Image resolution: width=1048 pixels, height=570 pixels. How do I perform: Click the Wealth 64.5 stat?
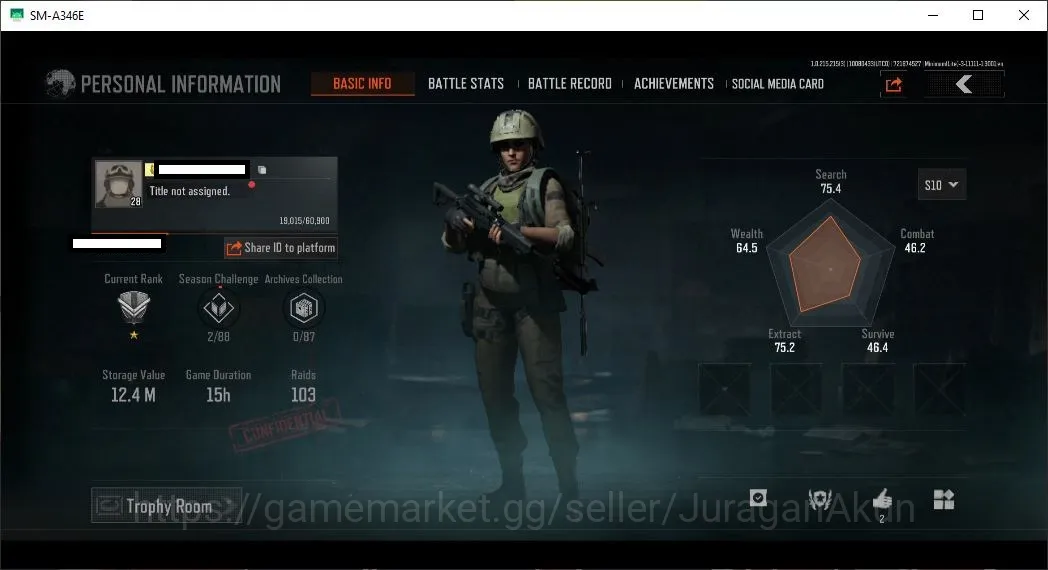tap(747, 241)
